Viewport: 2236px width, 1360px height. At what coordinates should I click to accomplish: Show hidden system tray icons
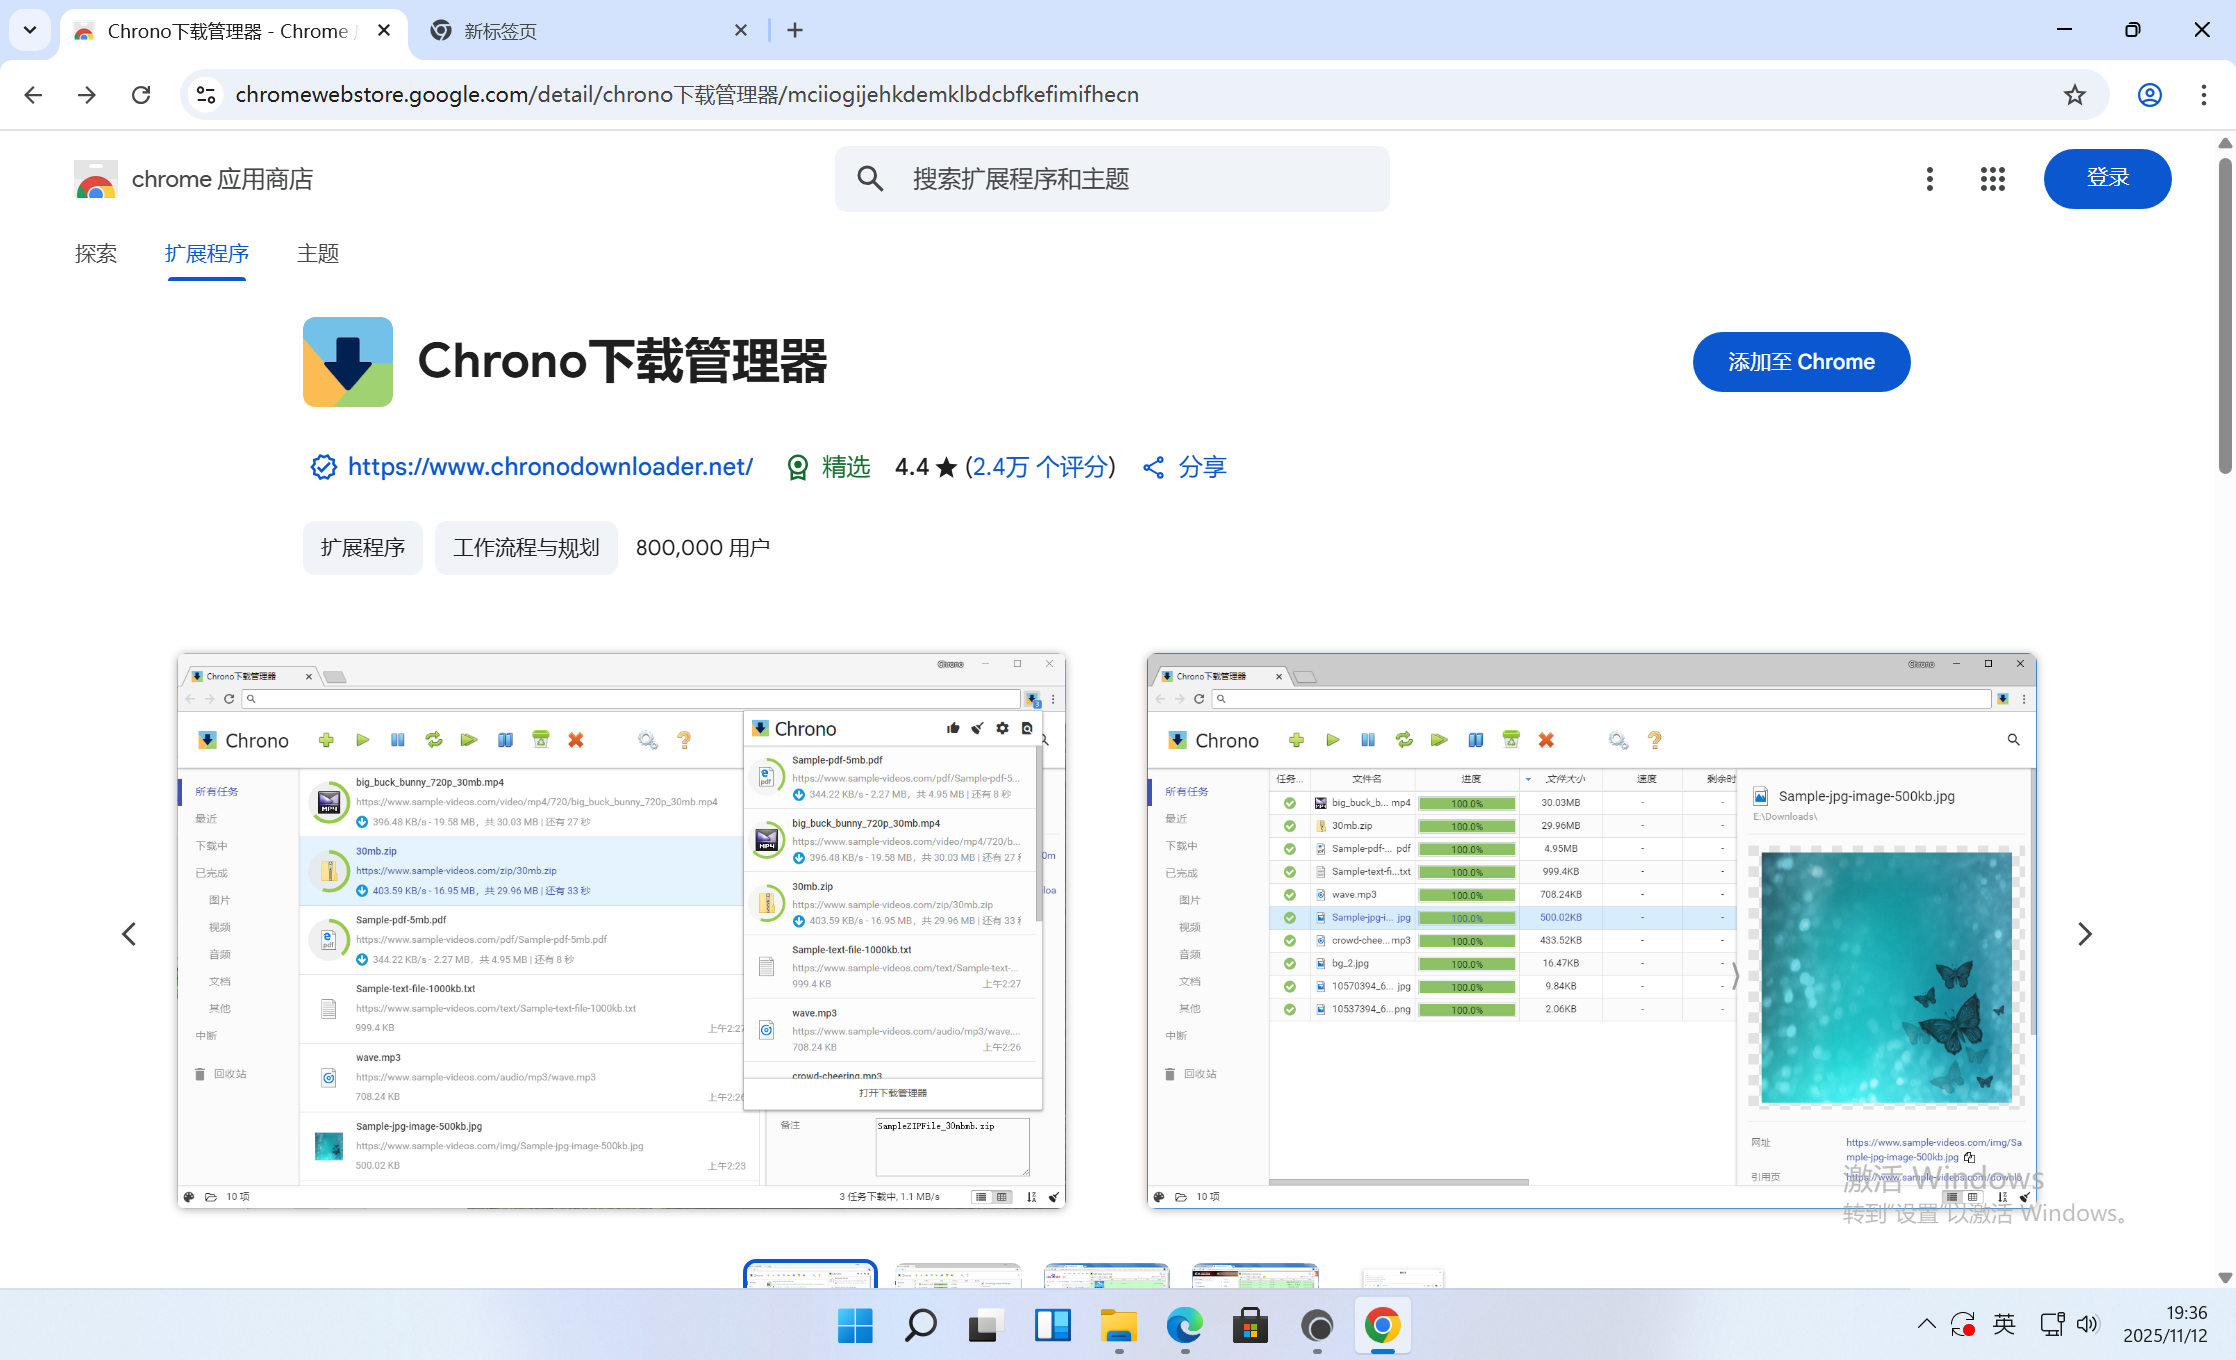coord(1926,1325)
